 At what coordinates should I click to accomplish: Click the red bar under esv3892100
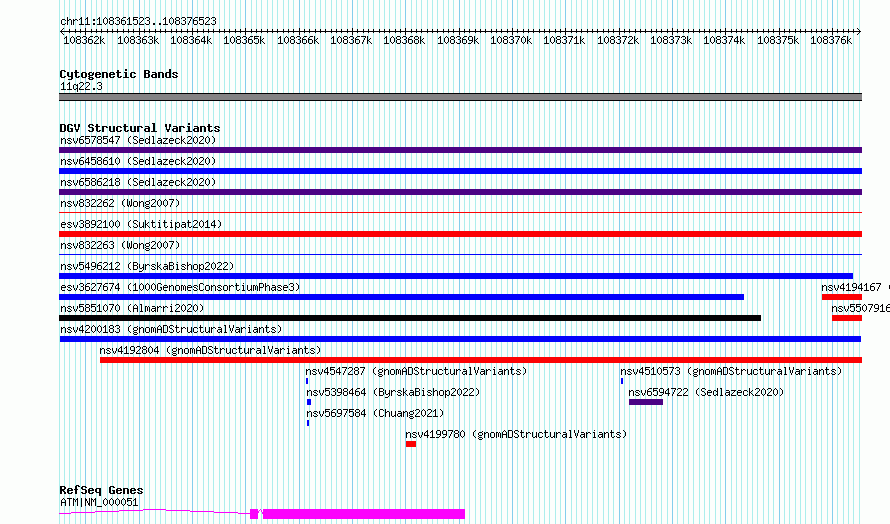pyautogui.click(x=460, y=234)
